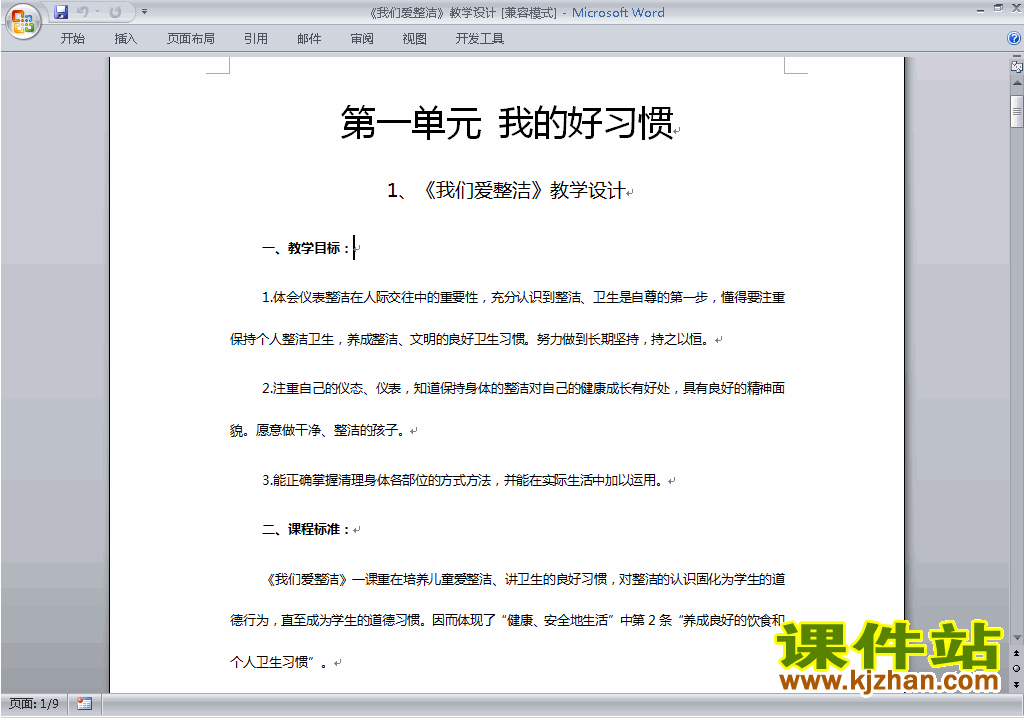Viewport: 1024px width, 718px height.
Task: Open the Select Browse Object round button
Action: [1016, 668]
